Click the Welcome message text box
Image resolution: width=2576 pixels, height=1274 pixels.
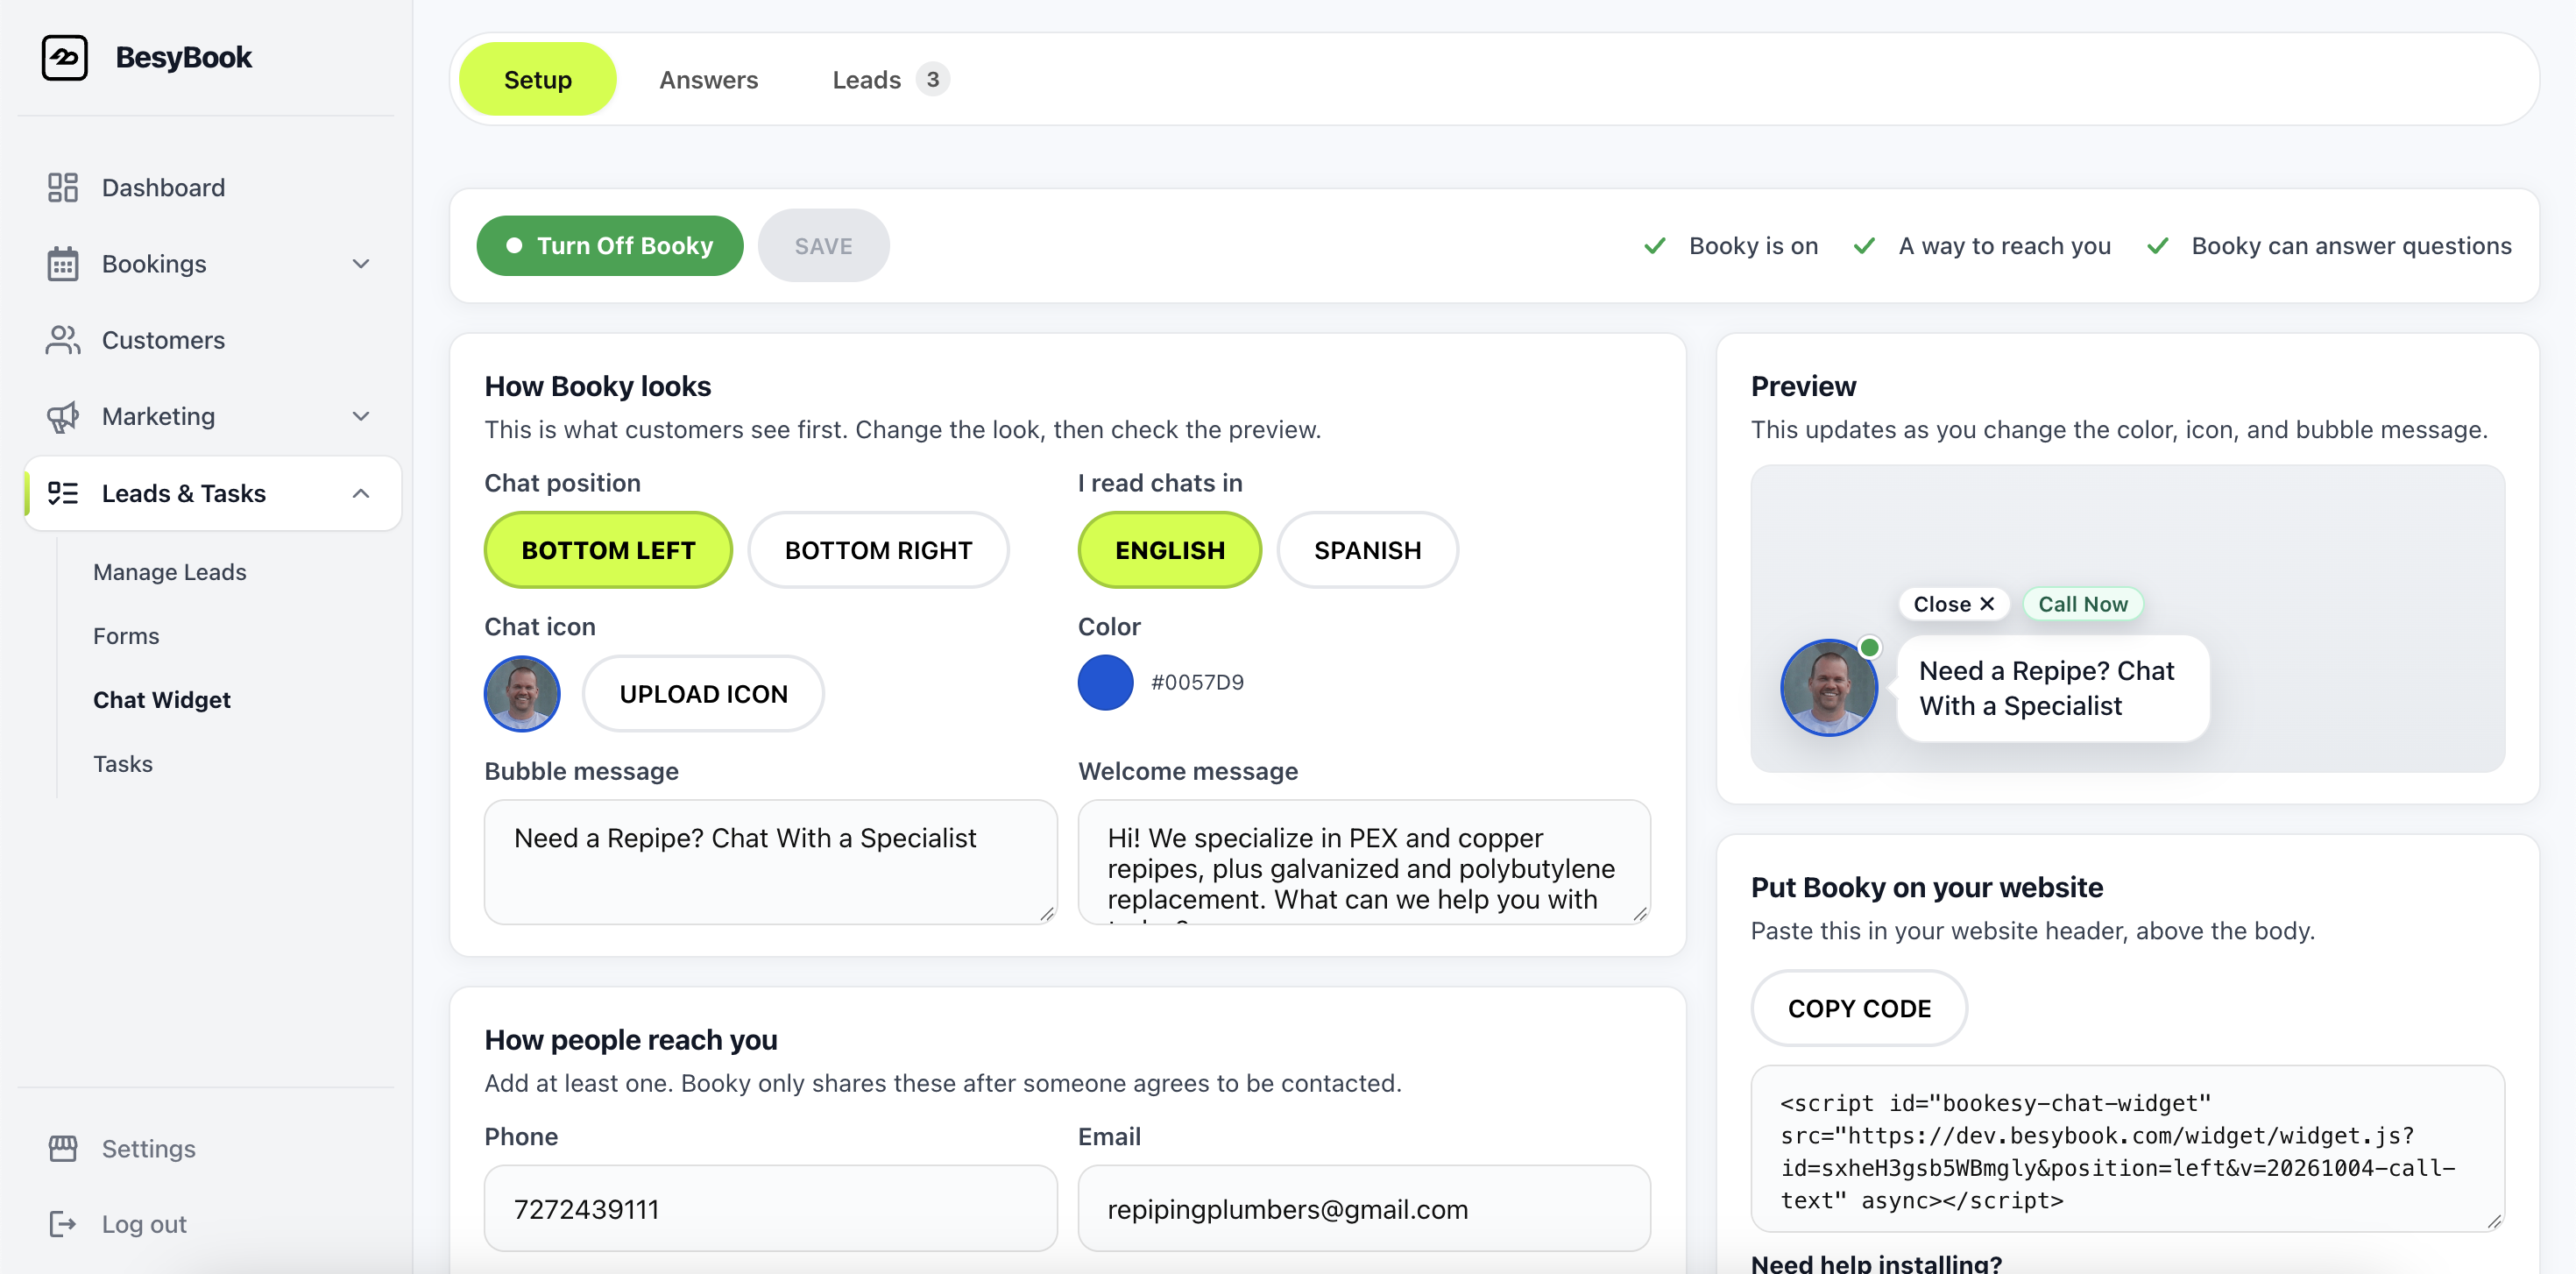pos(1364,862)
